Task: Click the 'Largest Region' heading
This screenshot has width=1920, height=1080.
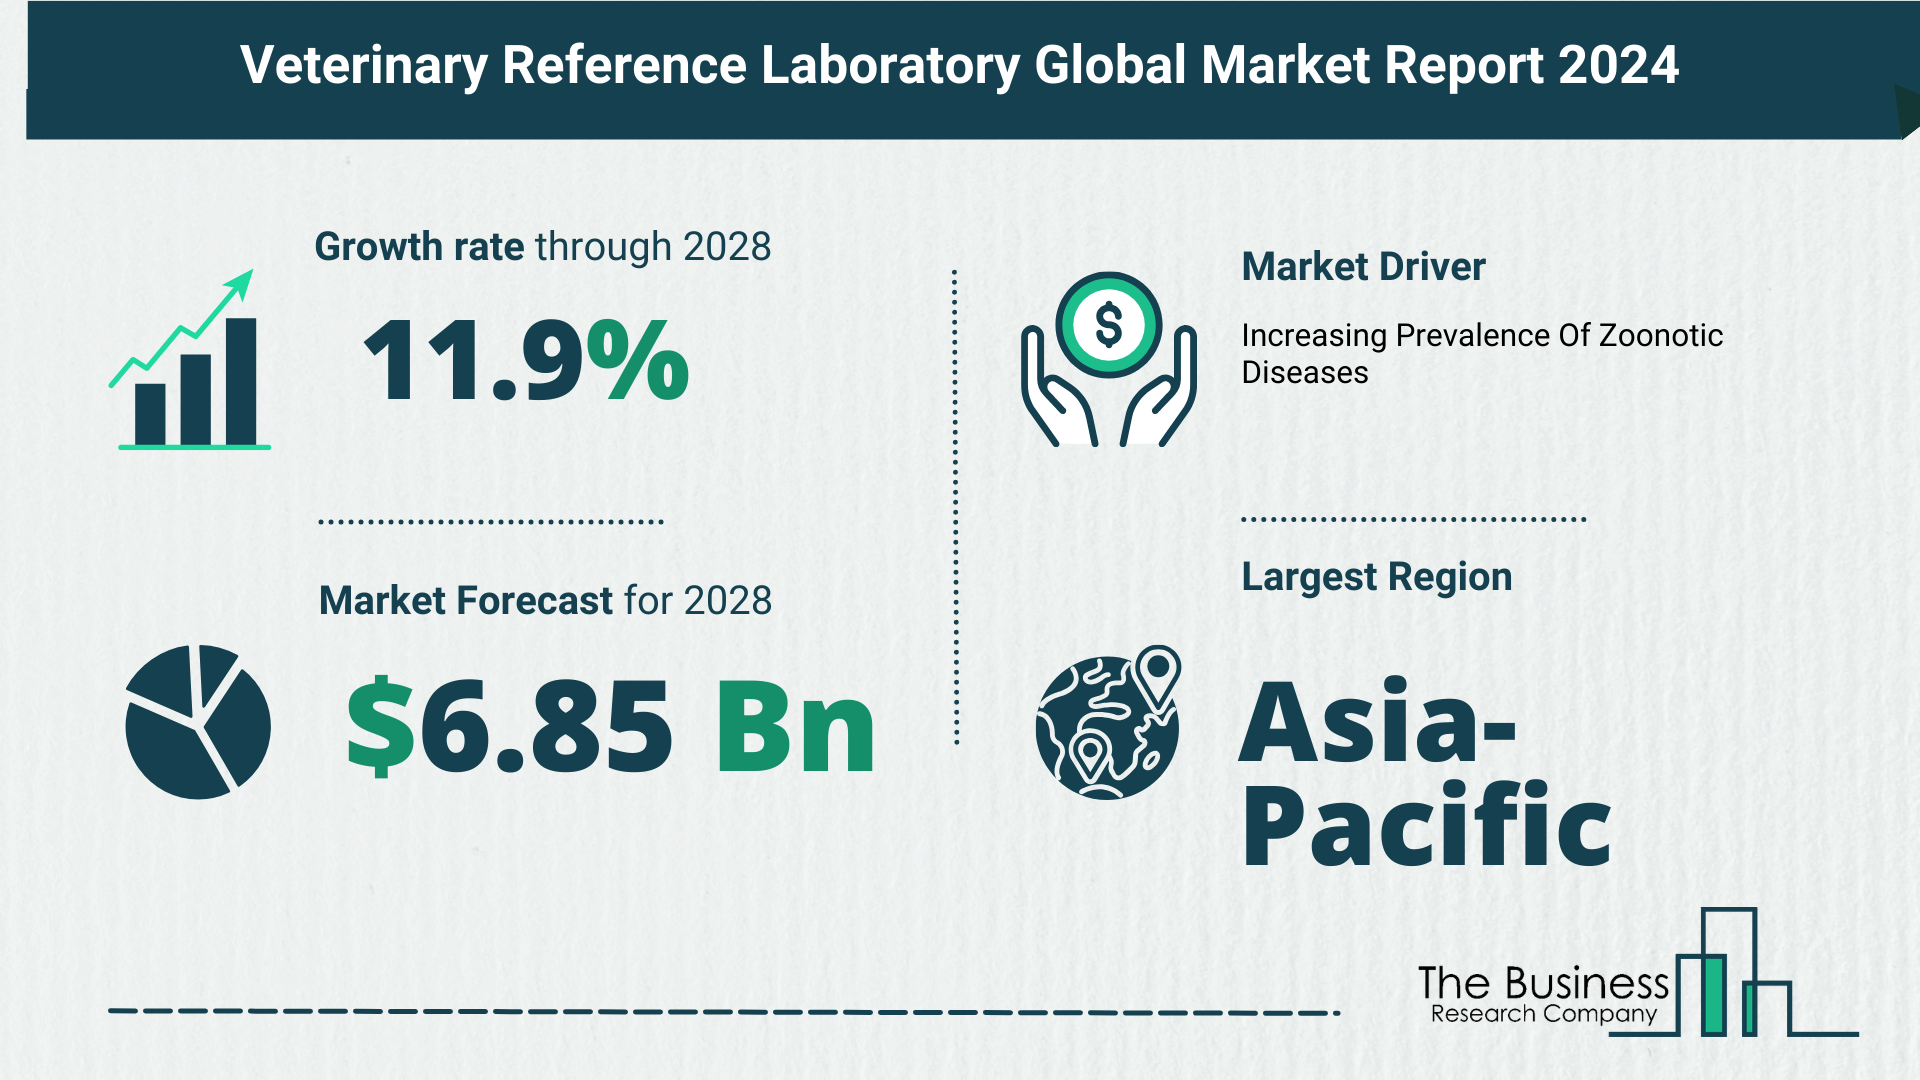Action: (x=1376, y=577)
